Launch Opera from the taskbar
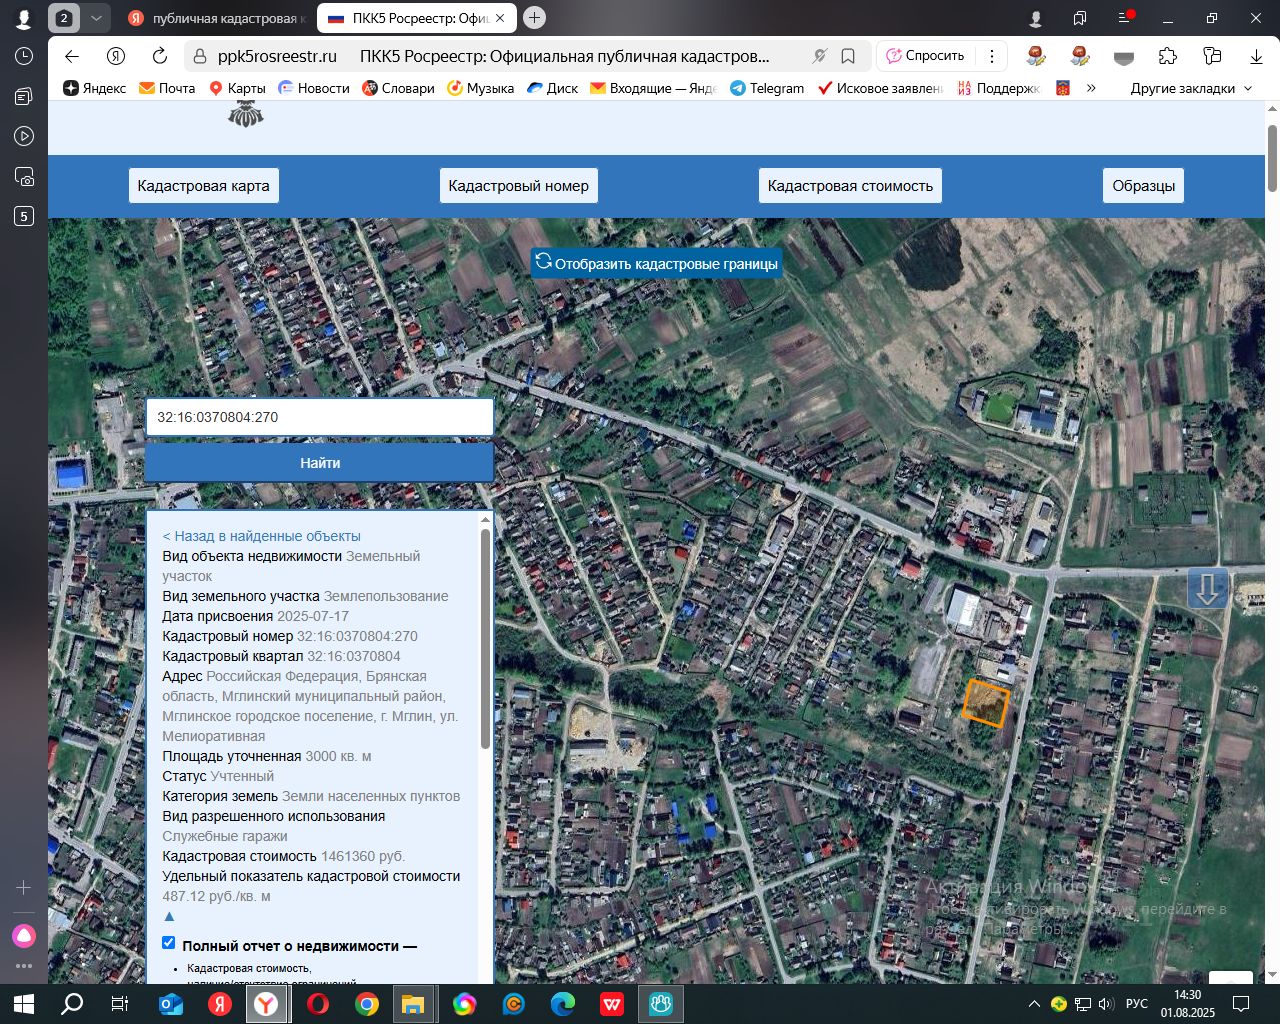Viewport: 1280px width, 1024px height. (318, 1004)
